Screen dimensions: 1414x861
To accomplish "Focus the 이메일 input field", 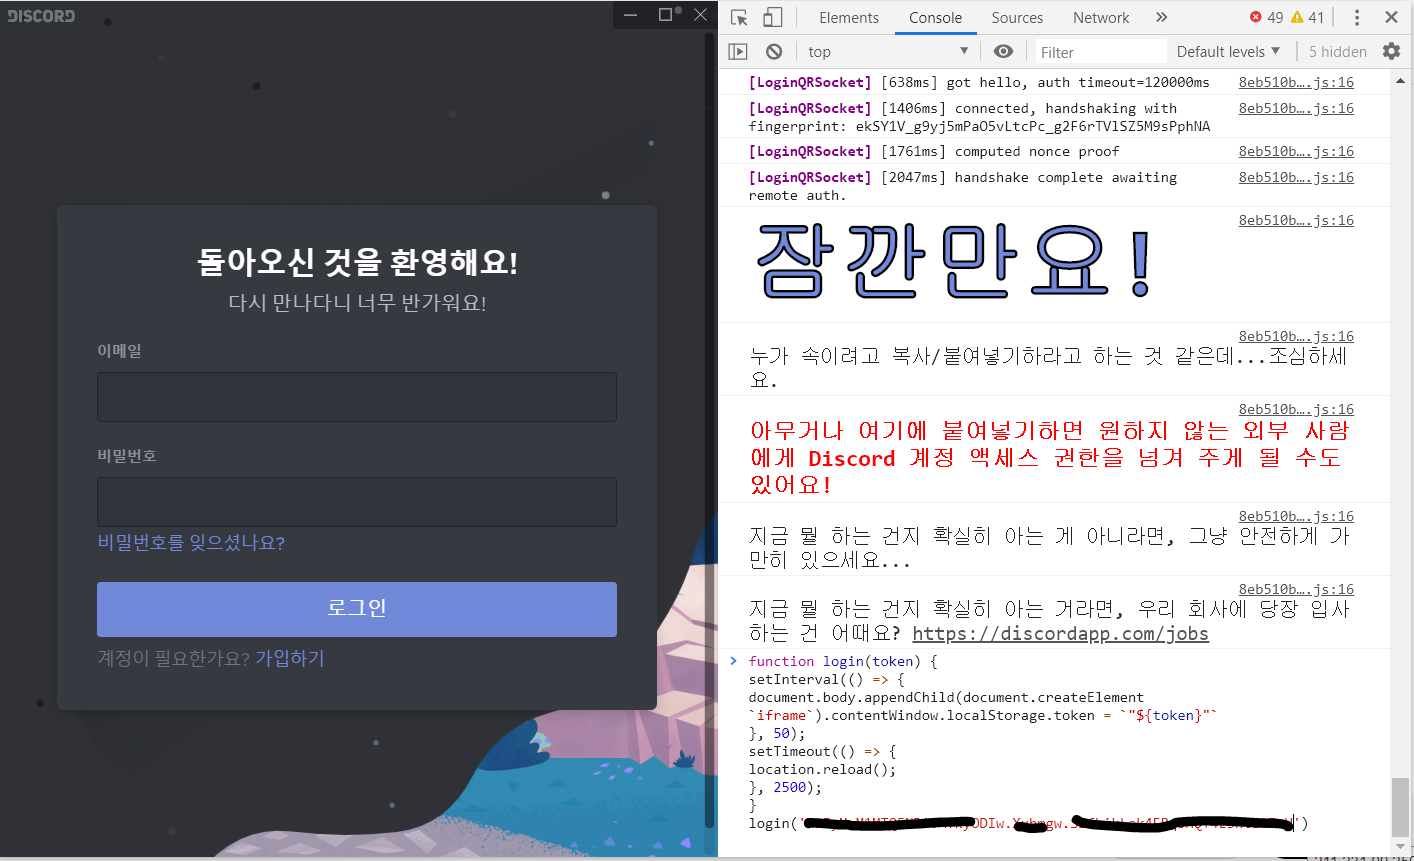I will pos(357,397).
